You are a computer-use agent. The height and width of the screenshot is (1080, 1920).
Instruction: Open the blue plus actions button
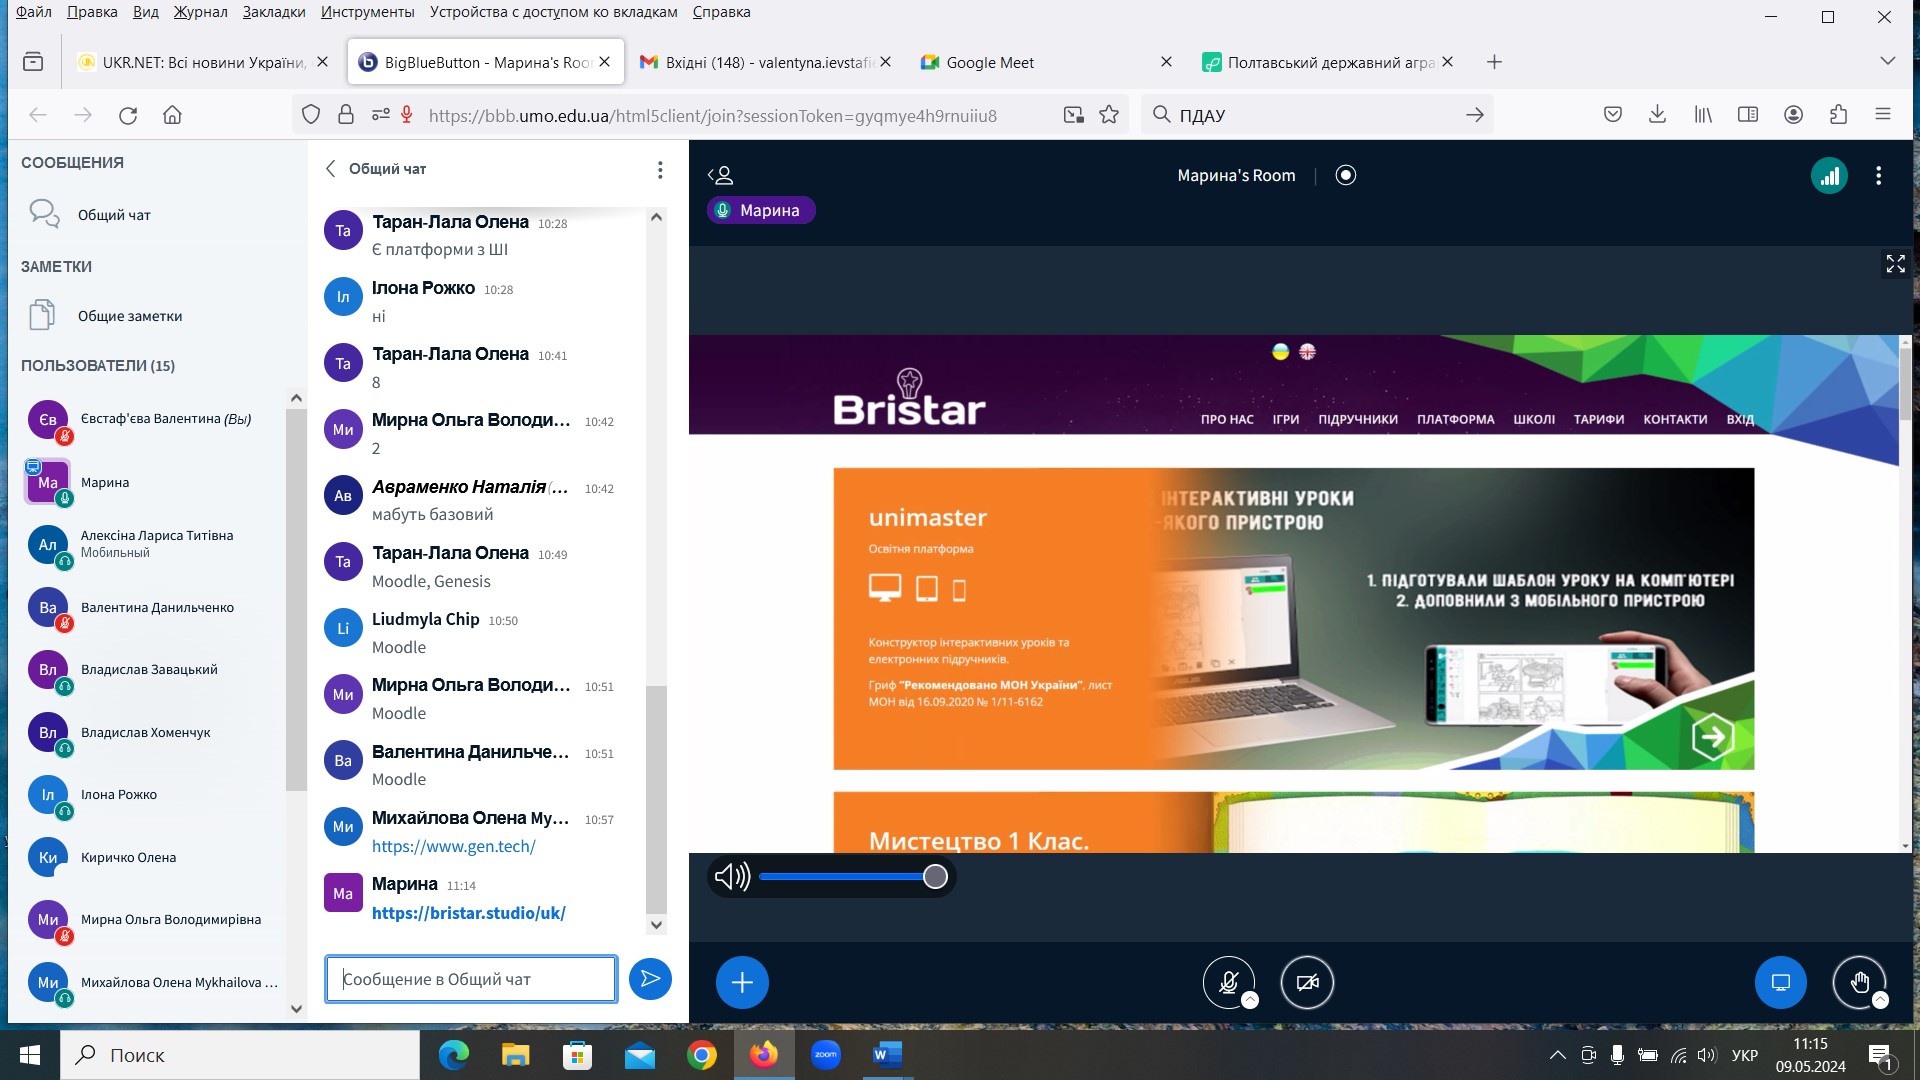coord(742,983)
